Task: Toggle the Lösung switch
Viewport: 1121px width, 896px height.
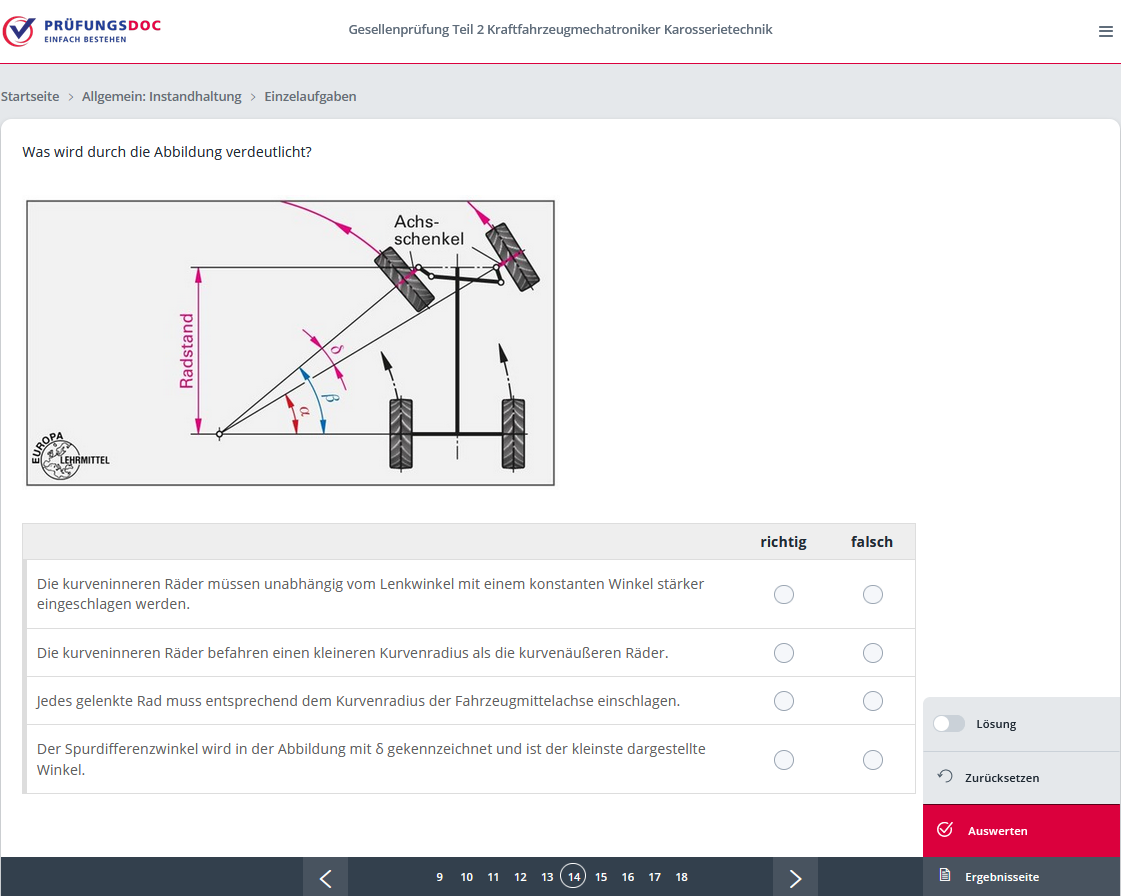Action: [x=949, y=724]
